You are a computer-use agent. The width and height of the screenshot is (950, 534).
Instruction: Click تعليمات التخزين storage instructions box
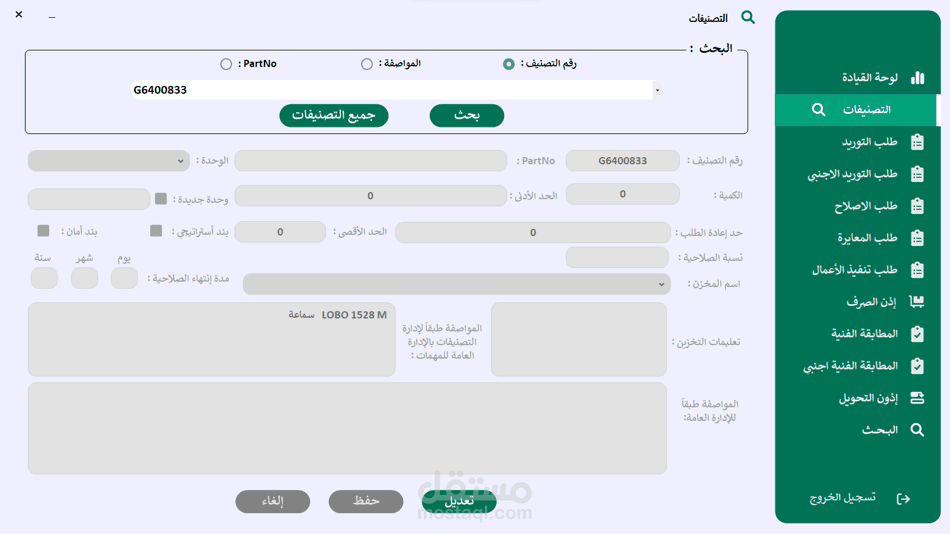pyautogui.click(x=579, y=339)
